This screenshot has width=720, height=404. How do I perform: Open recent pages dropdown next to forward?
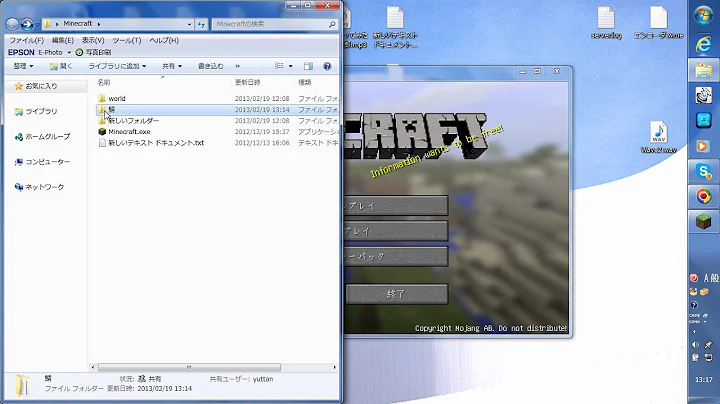37,24
